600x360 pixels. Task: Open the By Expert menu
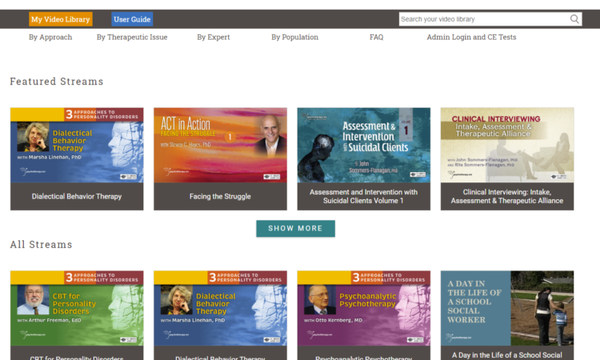click(213, 37)
